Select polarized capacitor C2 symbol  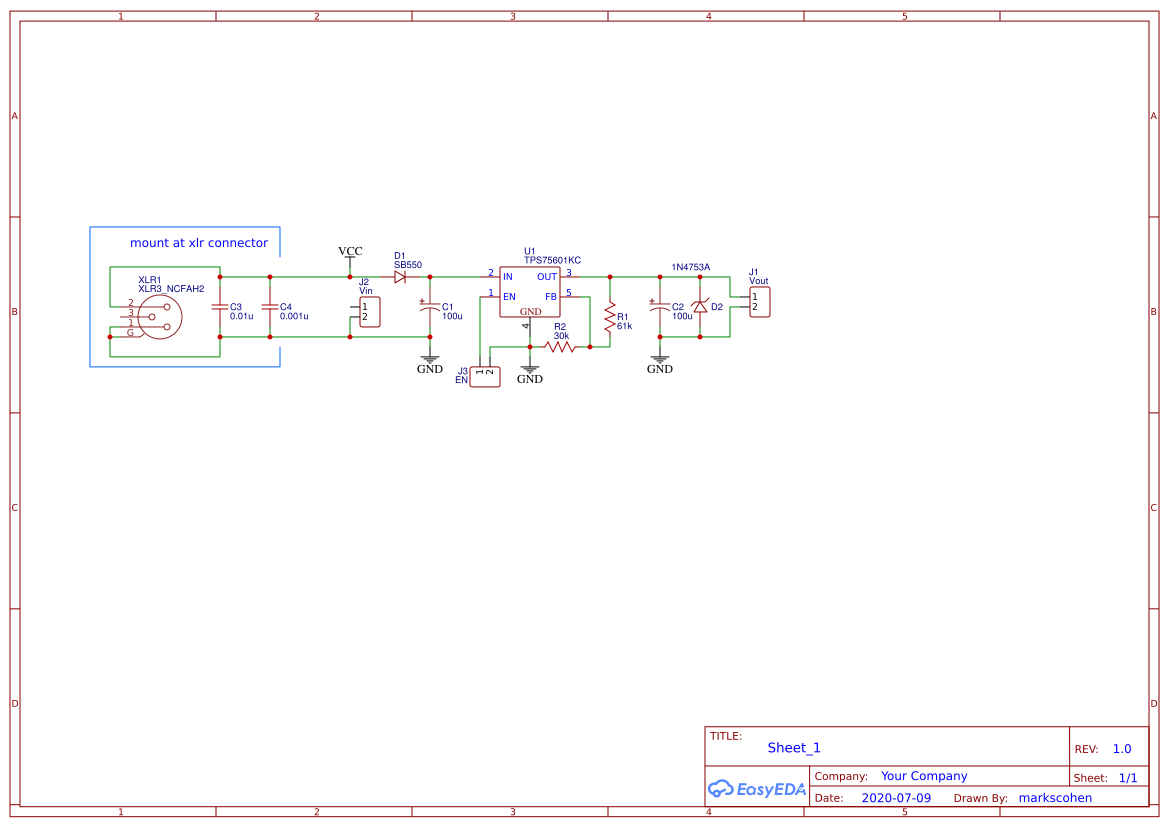[x=659, y=306]
